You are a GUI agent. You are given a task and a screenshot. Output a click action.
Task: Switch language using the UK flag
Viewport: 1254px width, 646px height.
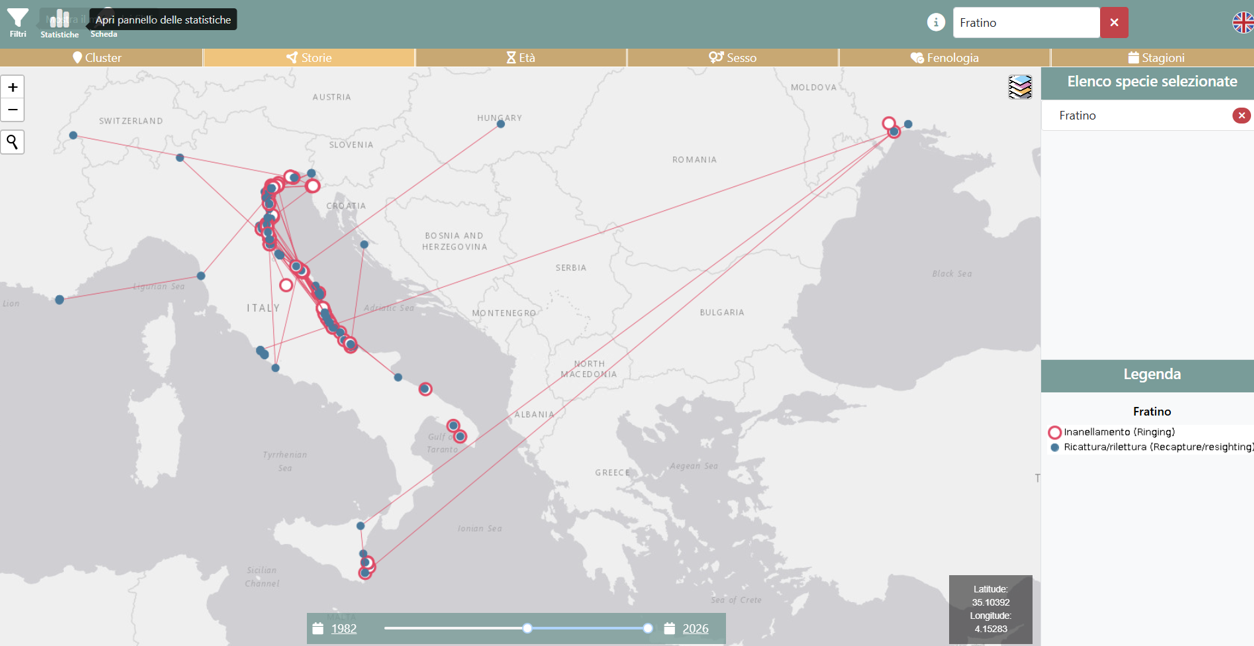point(1242,22)
